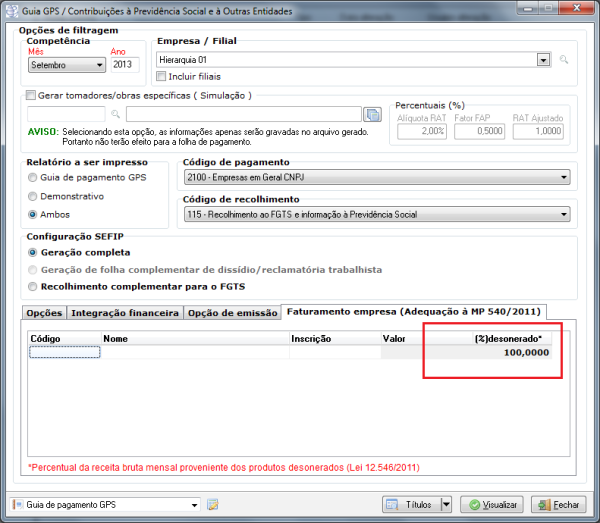Click the search magnifier beside Empresa/Filial
This screenshot has height=523, width=600.
tap(565, 60)
